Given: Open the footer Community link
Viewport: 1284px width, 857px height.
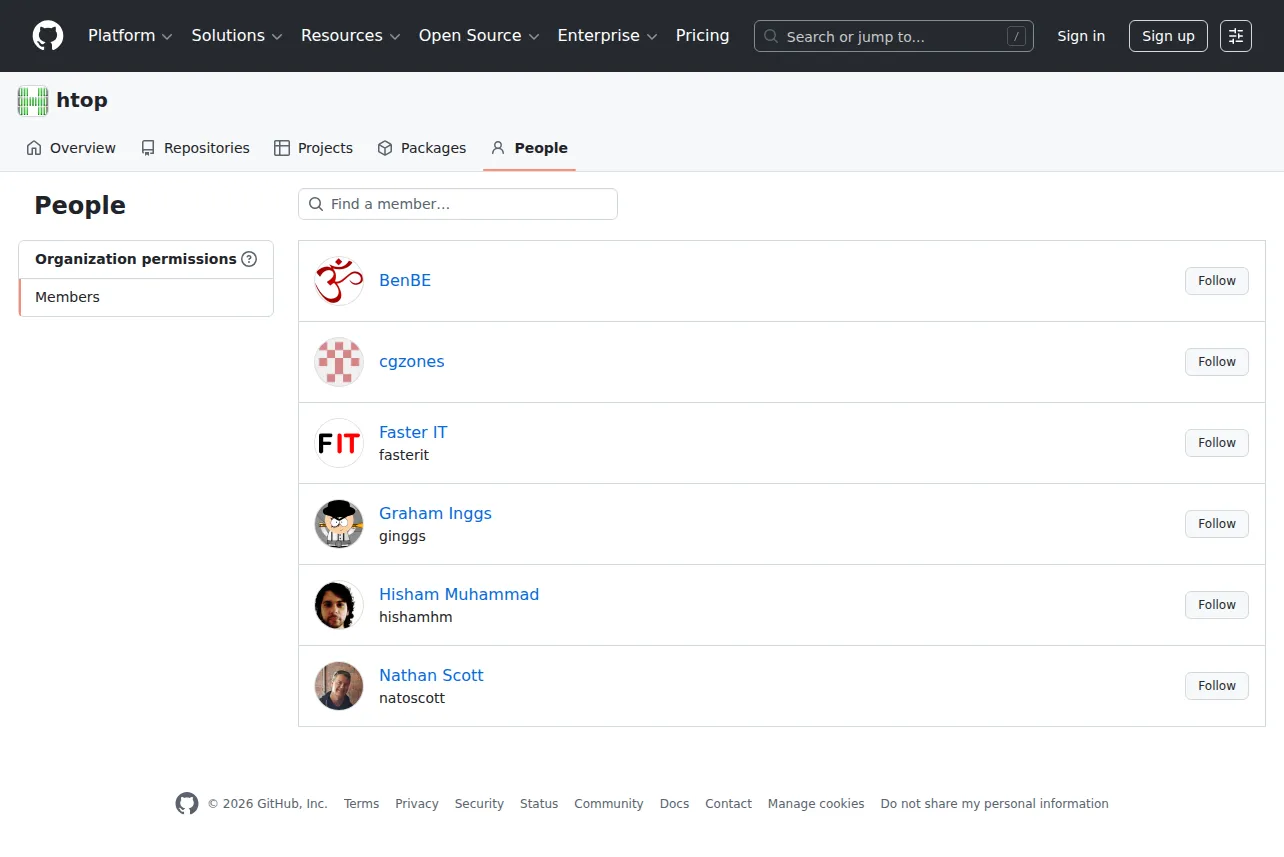Looking at the screenshot, I should pos(609,804).
